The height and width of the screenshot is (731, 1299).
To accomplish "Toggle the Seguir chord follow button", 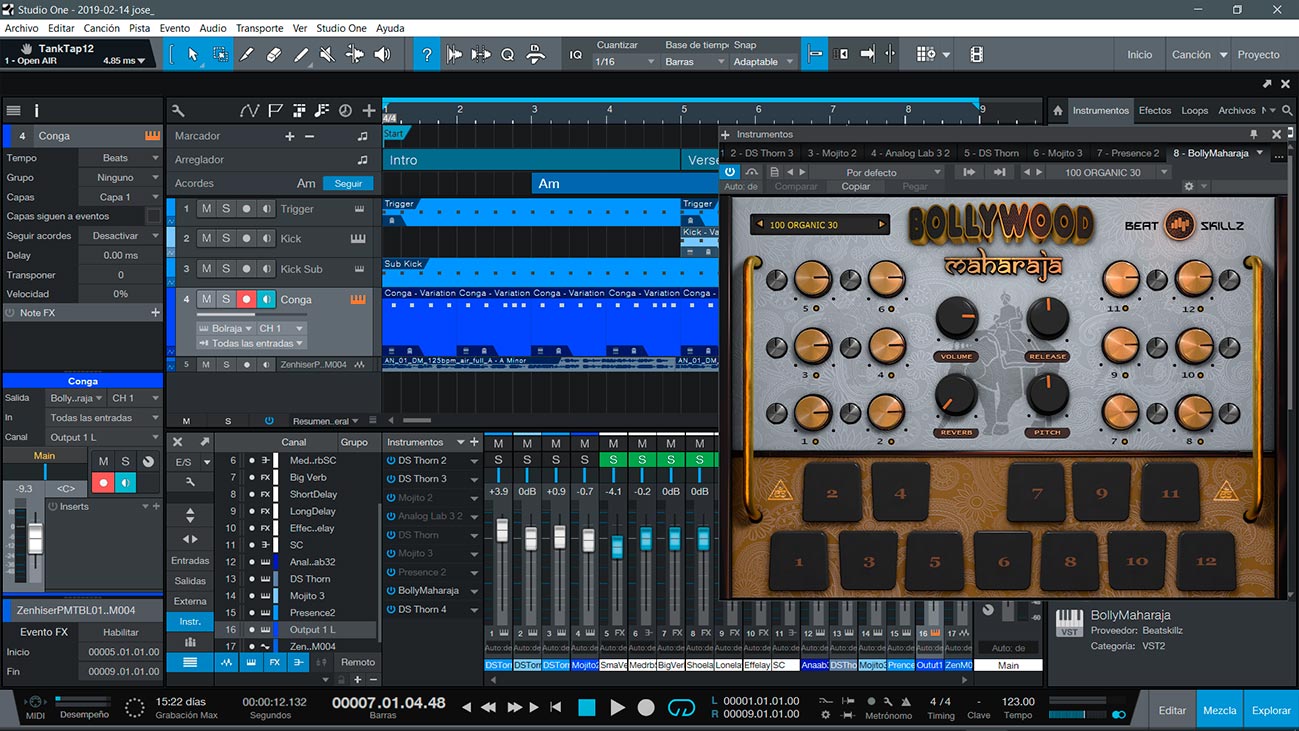I will click(348, 184).
